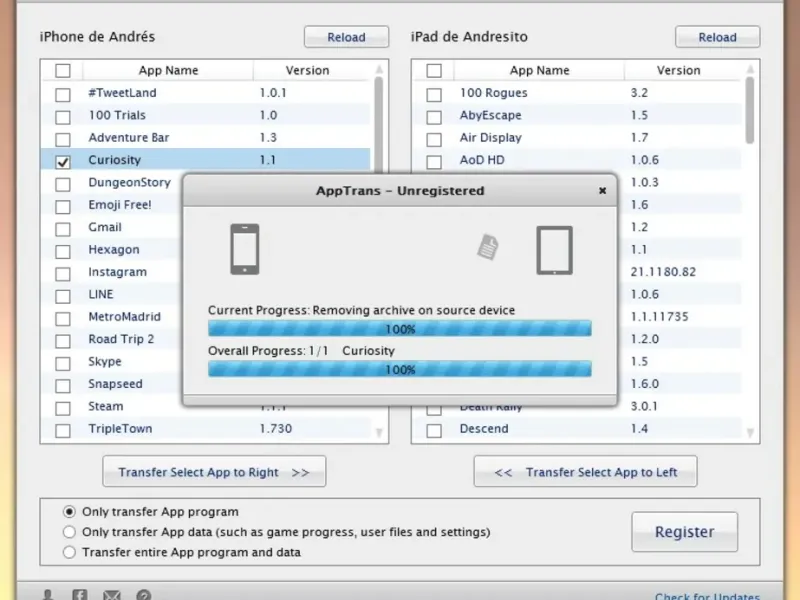Sort the iPhone list by the App Name header
Screen dimensions: 800x600
(x=168, y=70)
